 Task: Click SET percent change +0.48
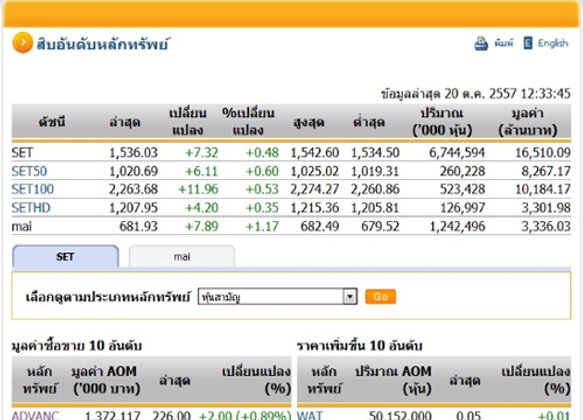coord(262,153)
